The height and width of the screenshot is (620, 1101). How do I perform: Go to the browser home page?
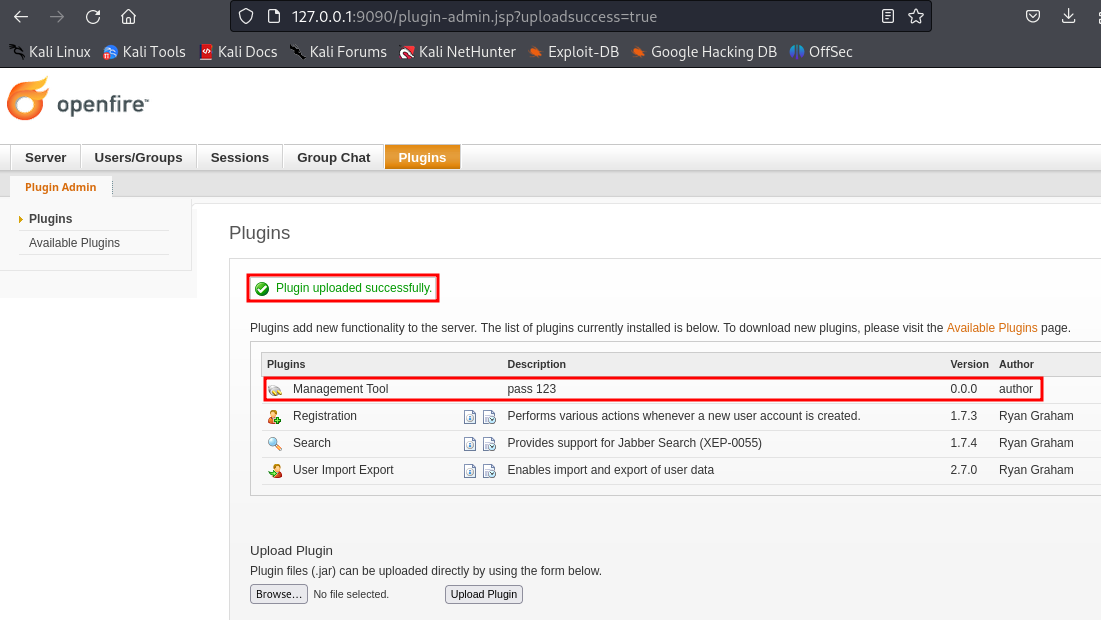(x=128, y=17)
